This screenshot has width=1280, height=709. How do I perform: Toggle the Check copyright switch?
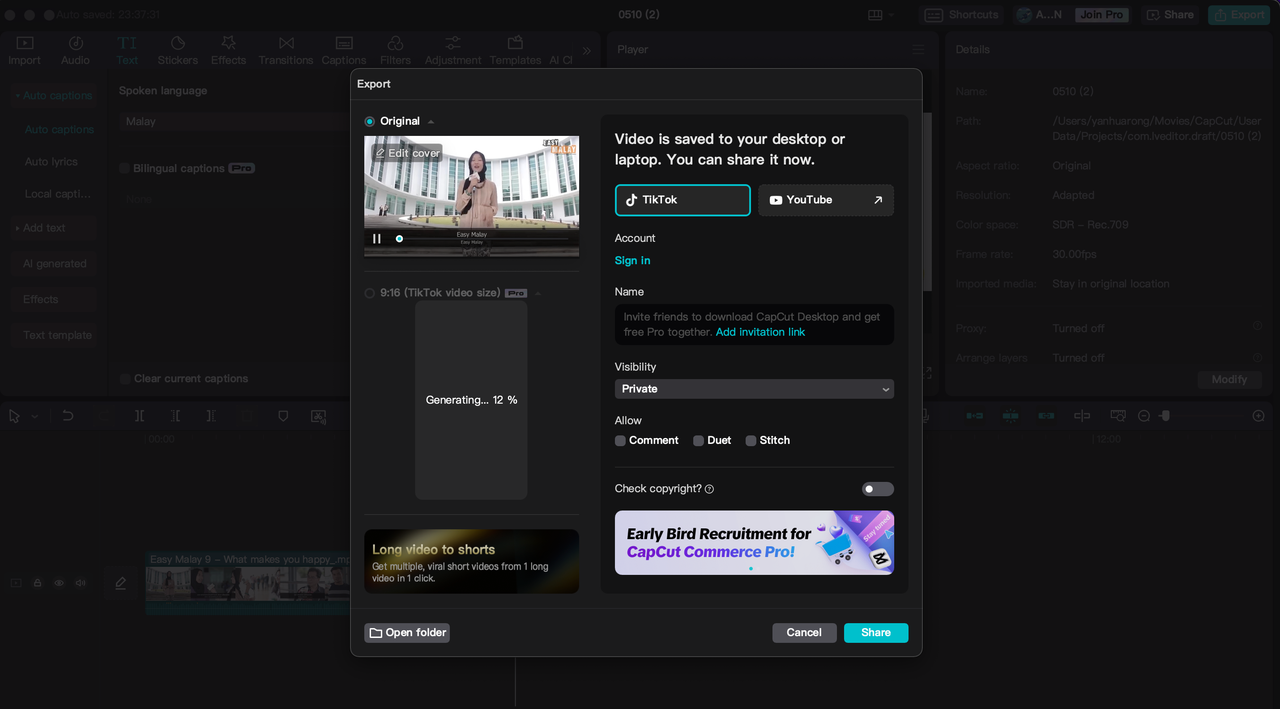(877, 489)
